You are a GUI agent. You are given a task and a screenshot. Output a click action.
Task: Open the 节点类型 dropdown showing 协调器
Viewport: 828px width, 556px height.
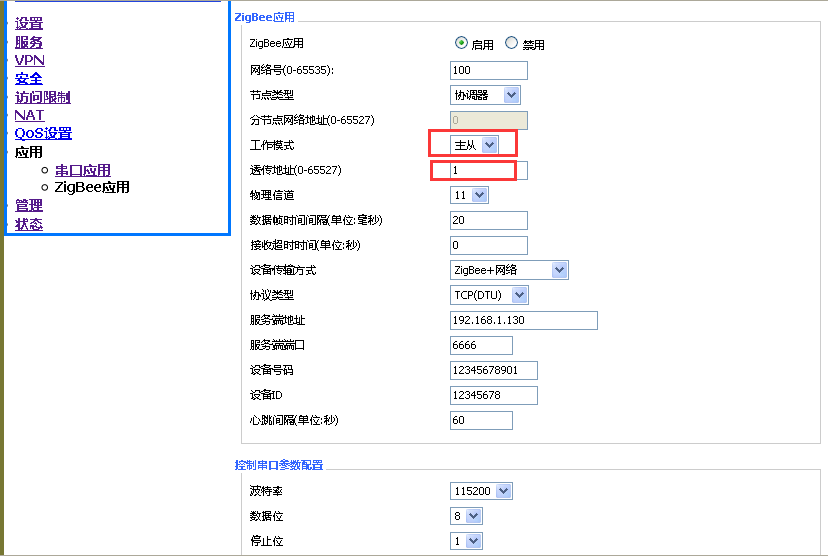pyautogui.click(x=485, y=95)
